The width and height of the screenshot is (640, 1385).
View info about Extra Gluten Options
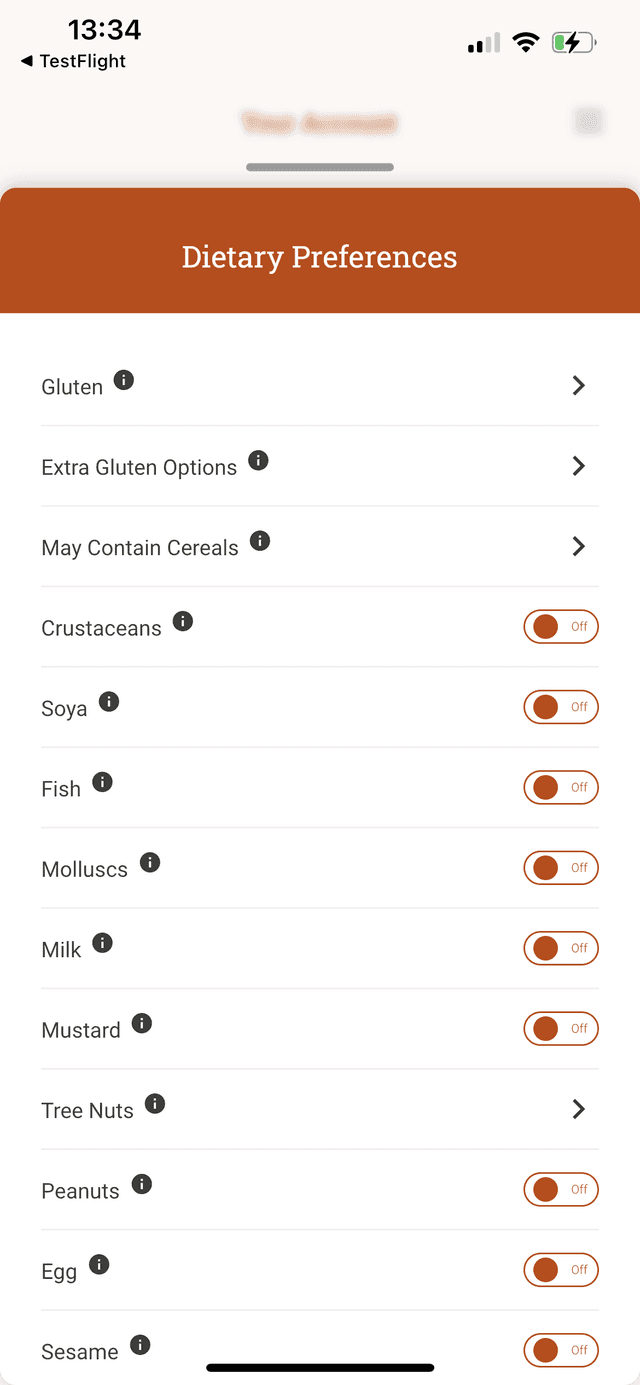[258, 460]
